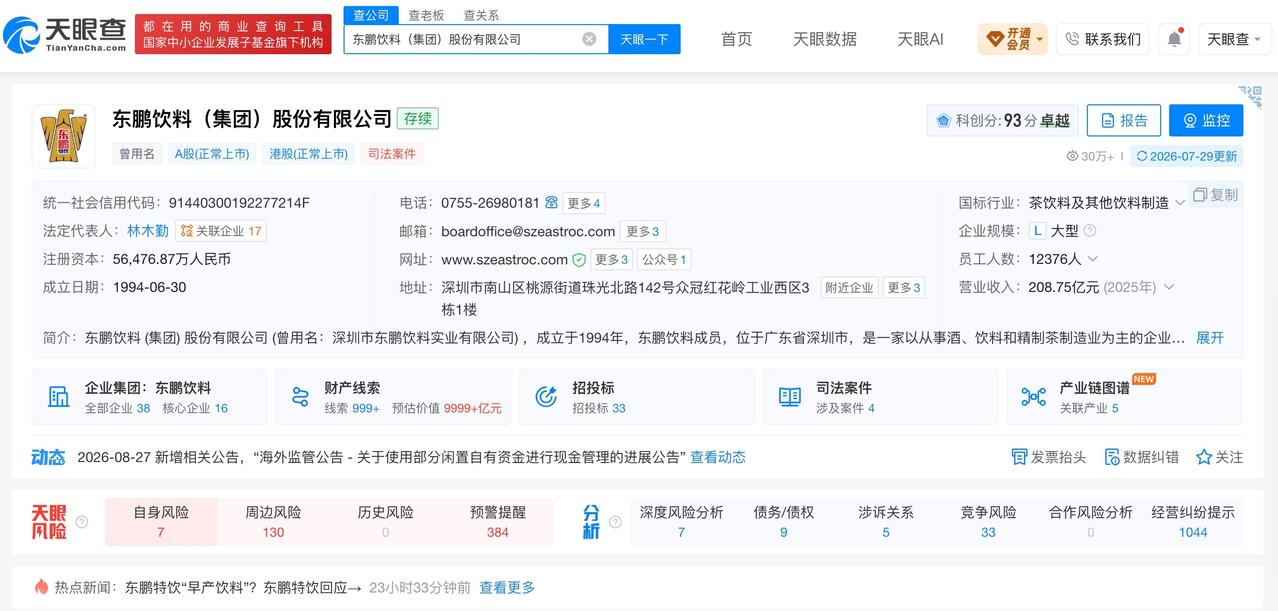The image size is (1278, 611).
Task: Open 经营纠纷提示 1044
Action: 1193,522
